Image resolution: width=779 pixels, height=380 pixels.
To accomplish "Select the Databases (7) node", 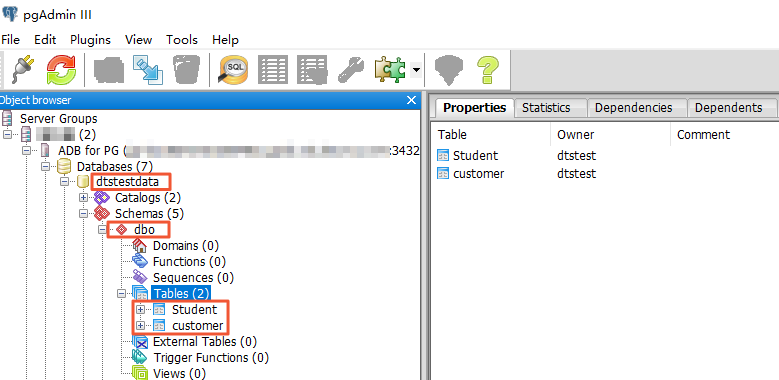I will (x=115, y=166).
